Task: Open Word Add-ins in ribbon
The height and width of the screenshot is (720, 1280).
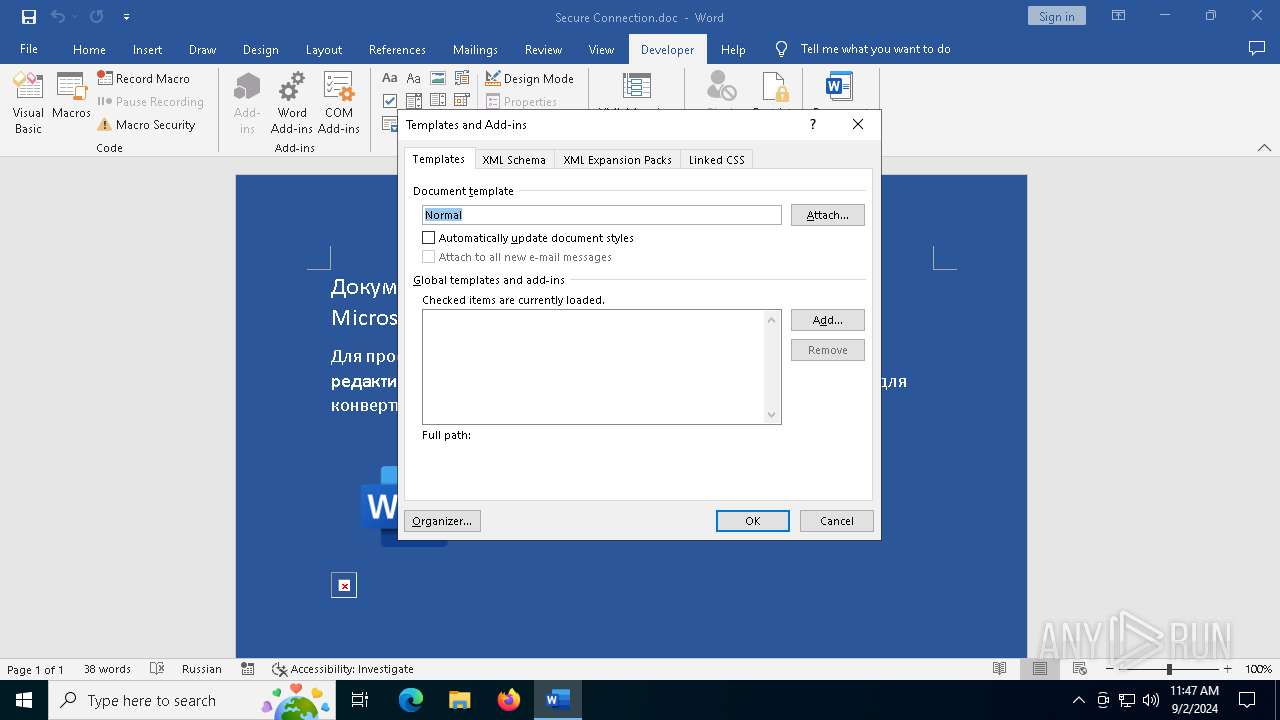Action: pyautogui.click(x=292, y=103)
